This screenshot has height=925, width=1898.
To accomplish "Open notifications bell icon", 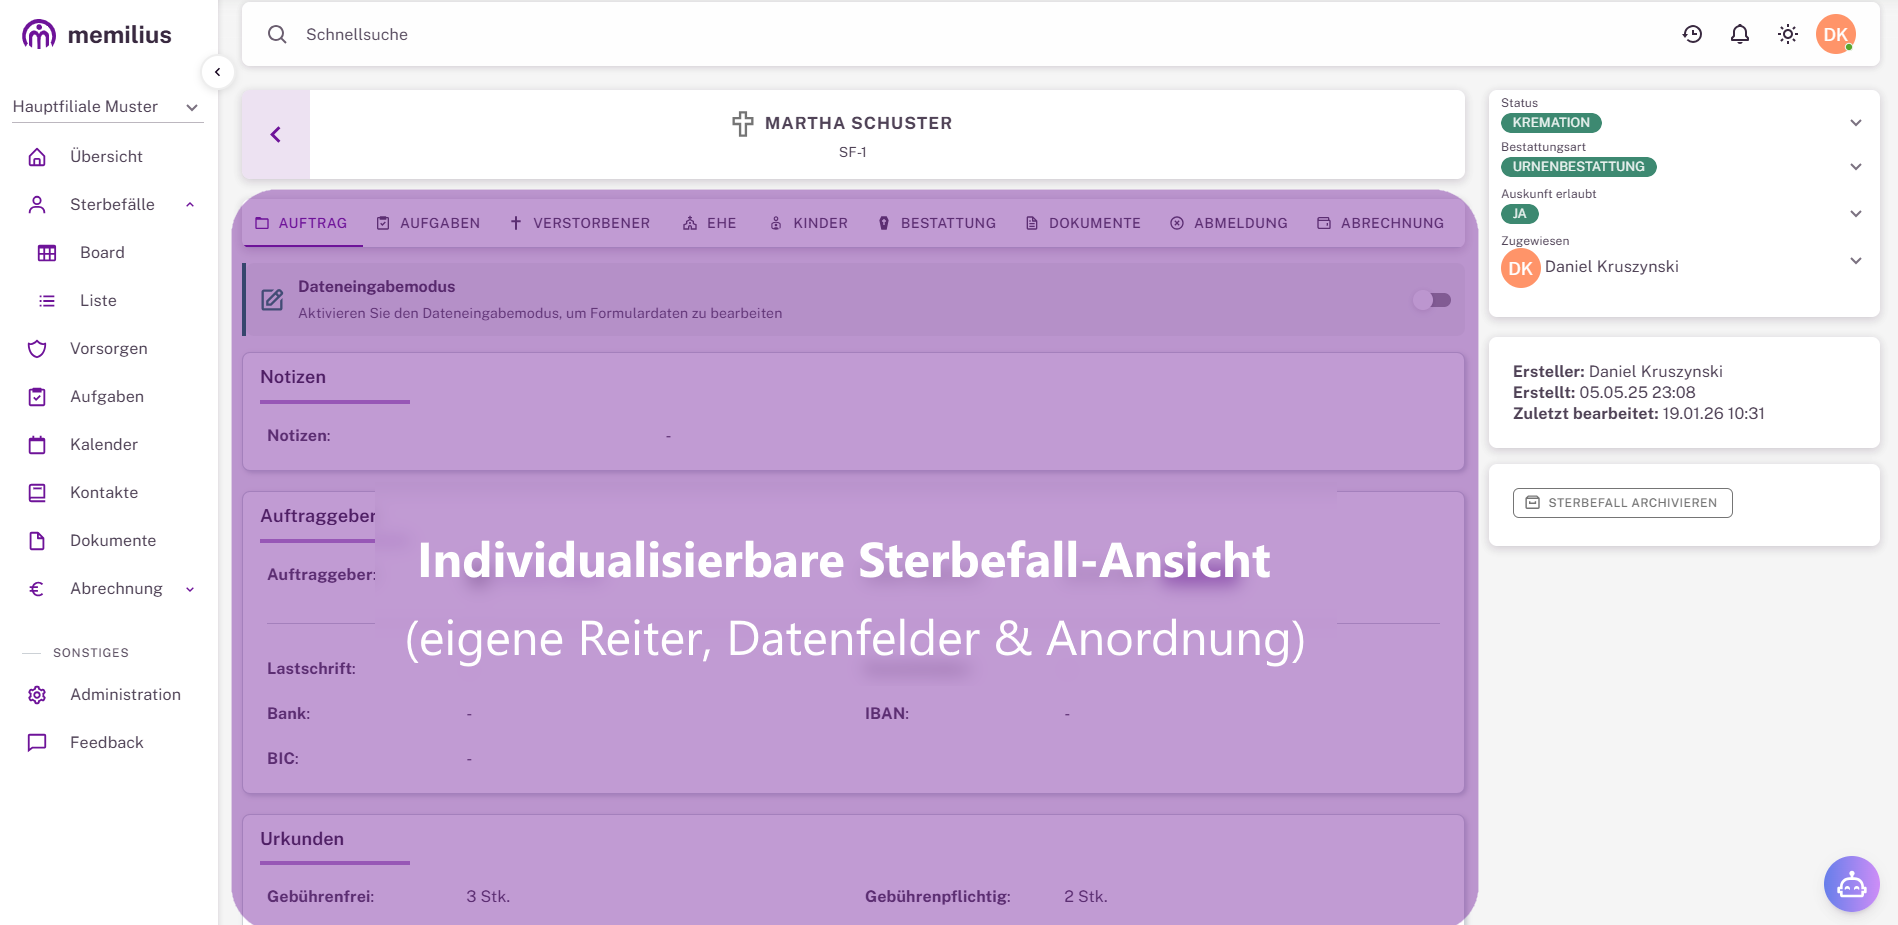I will [1740, 34].
